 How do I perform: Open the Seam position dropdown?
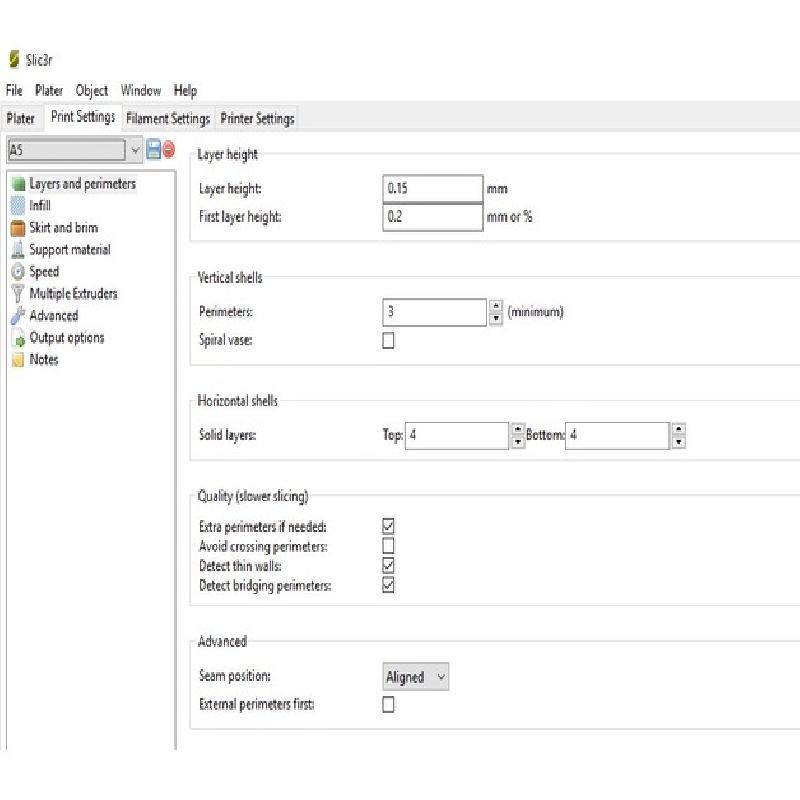pyautogui.click(x=415, y=677)
